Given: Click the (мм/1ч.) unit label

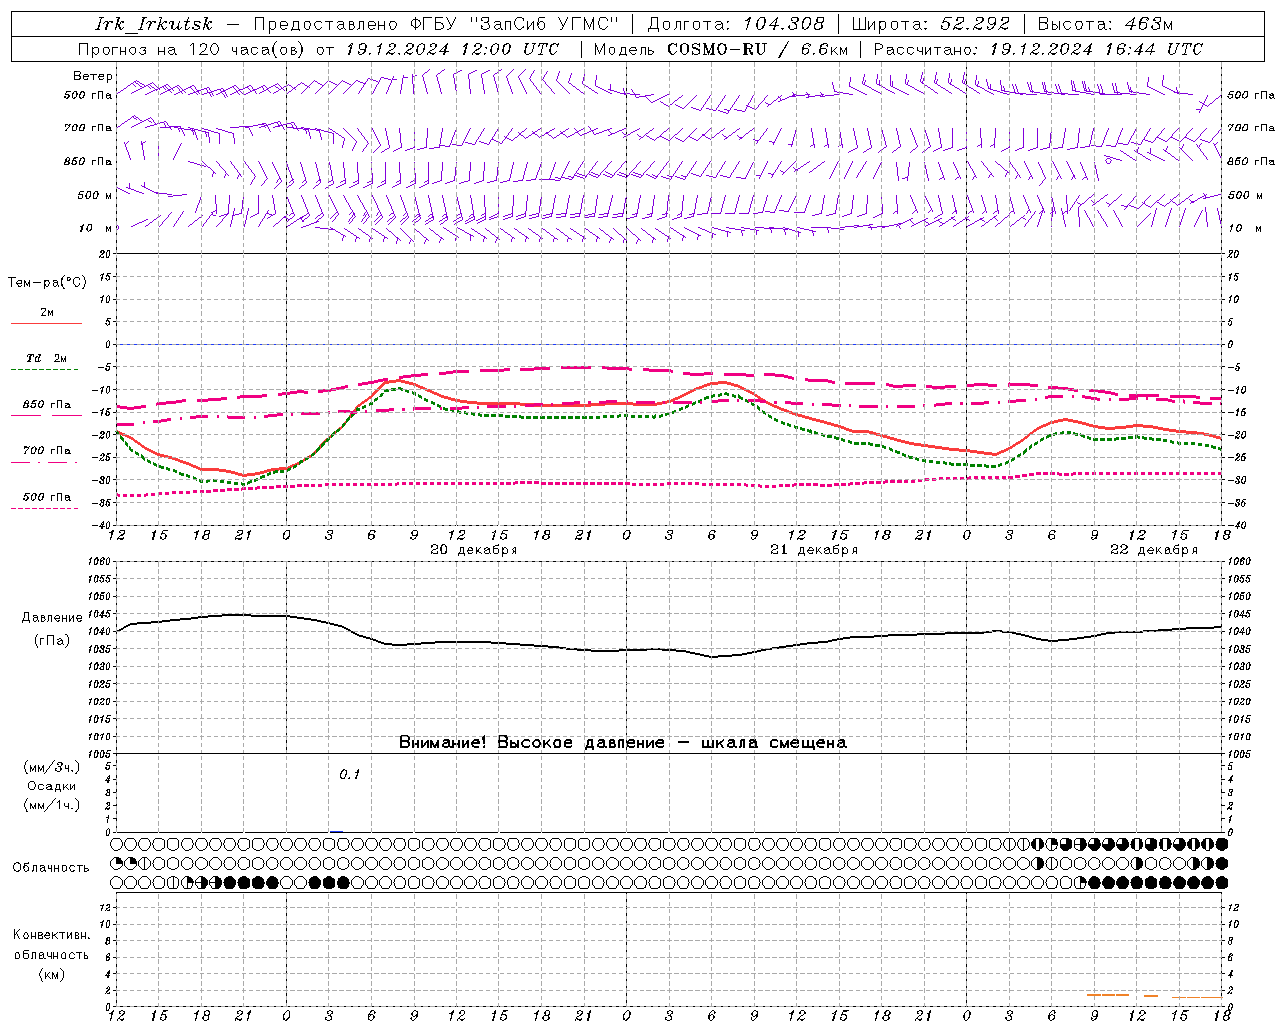Looking at the screenshot, I should click(x=52, y=805).
